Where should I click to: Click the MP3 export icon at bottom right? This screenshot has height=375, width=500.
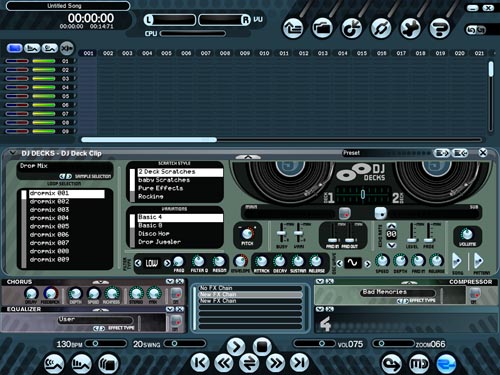click(419, 363)
